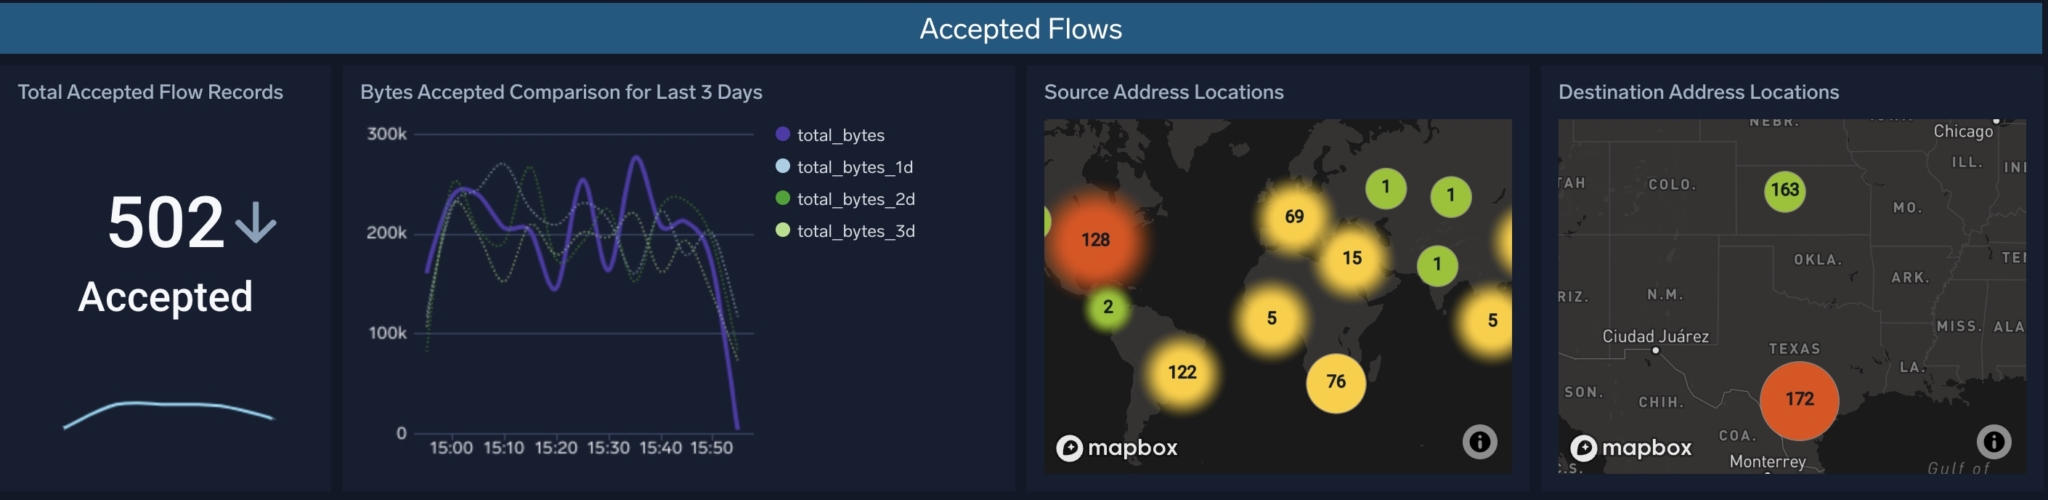Click mapbox logo on Source Address map
The height and width of the screenshot is (500, 2048).
pyautogui.click(x=1117, y=448)
